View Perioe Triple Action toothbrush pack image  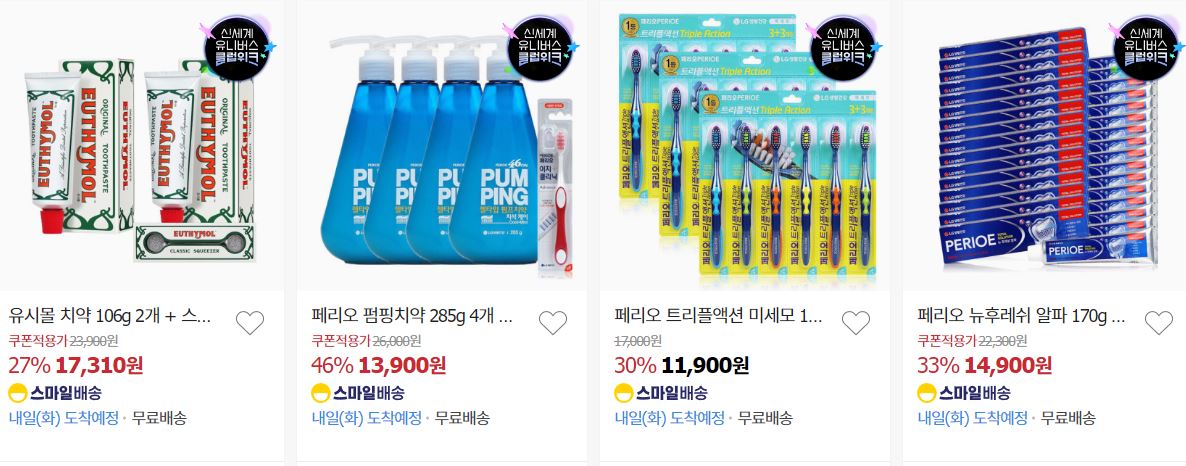click(746, 145)
